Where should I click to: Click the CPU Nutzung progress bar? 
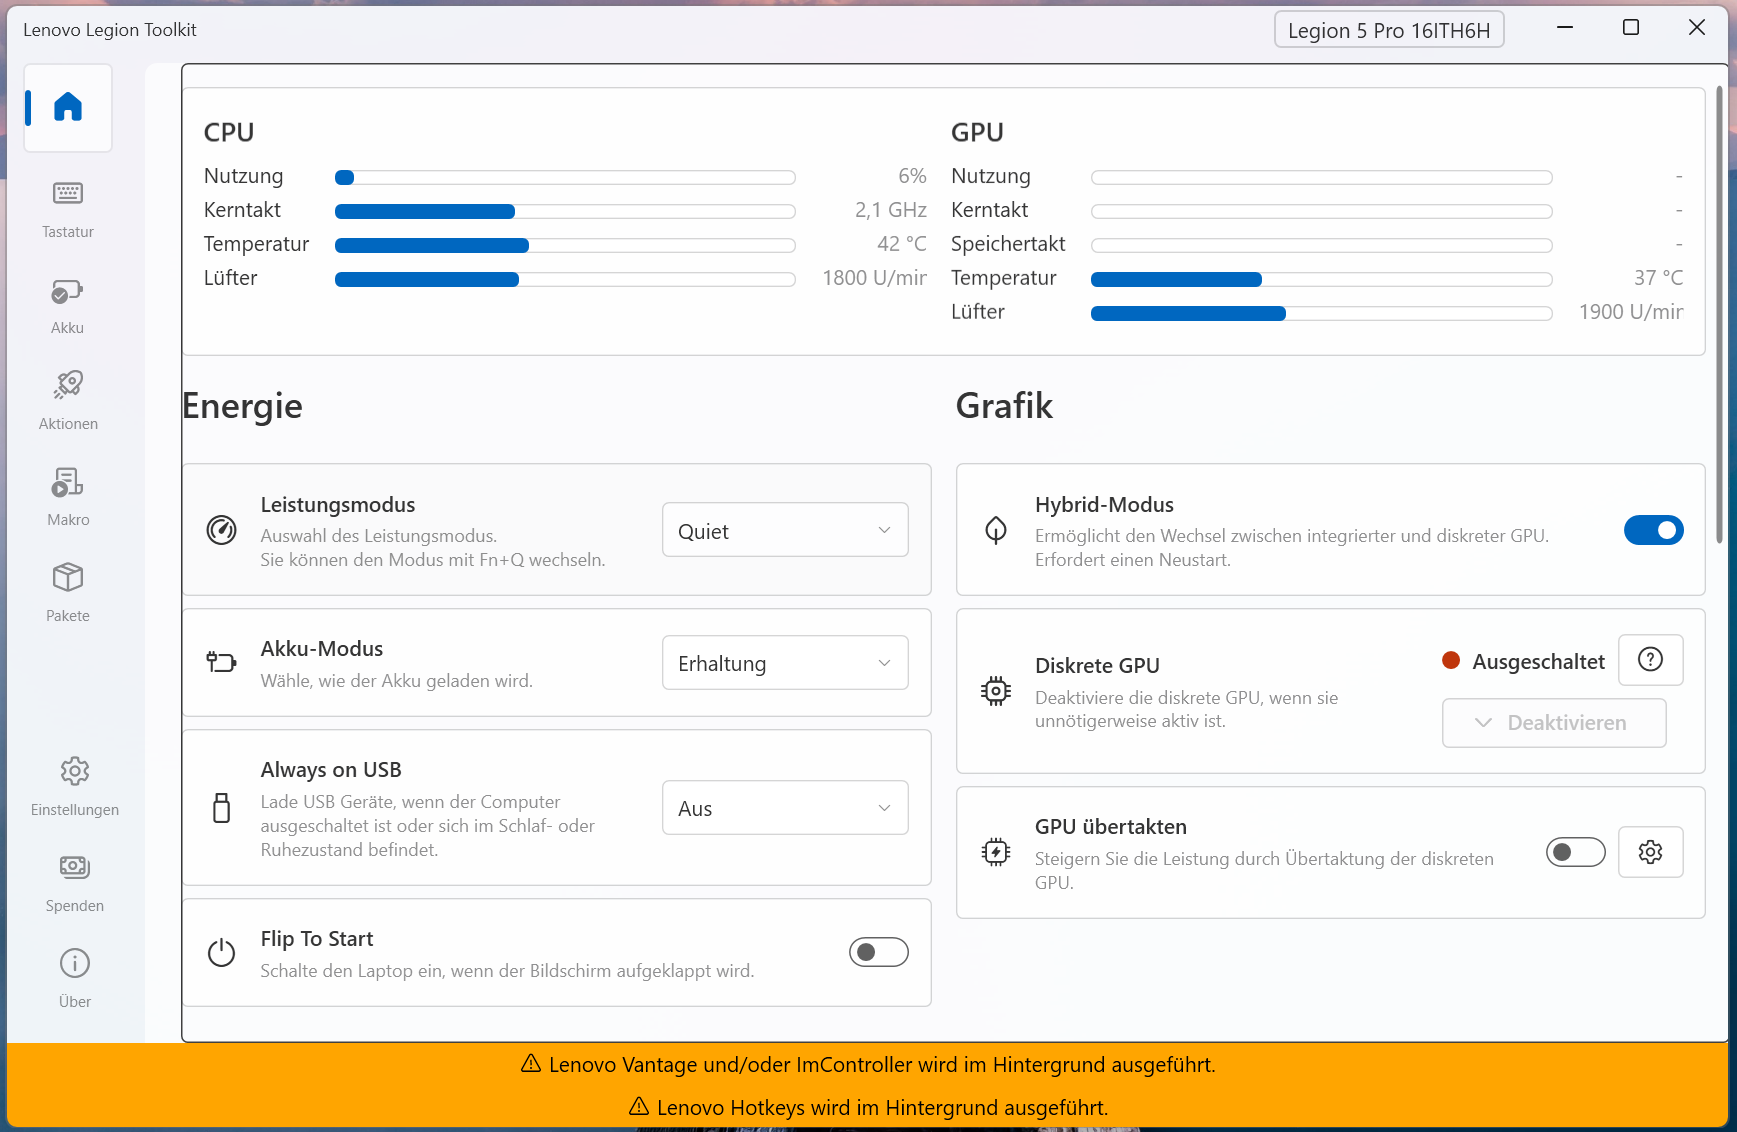(565, 178)
